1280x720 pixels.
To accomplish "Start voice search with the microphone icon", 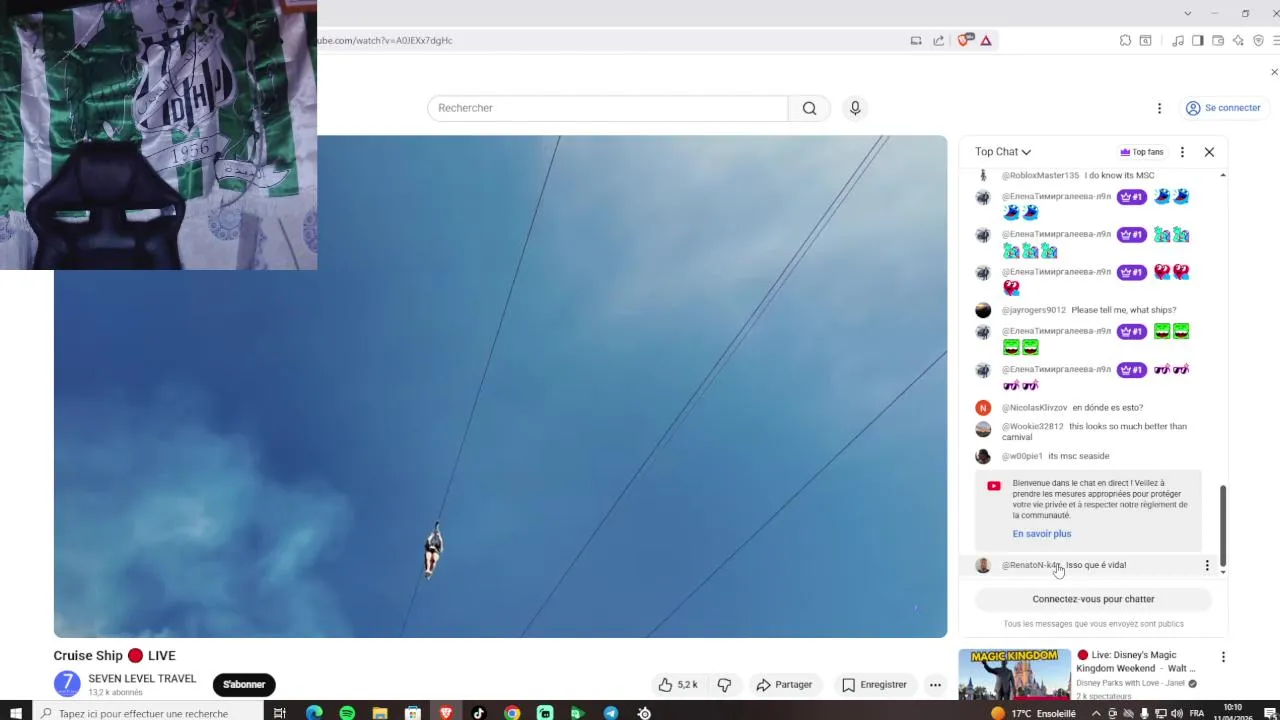I will click(855, 108).
